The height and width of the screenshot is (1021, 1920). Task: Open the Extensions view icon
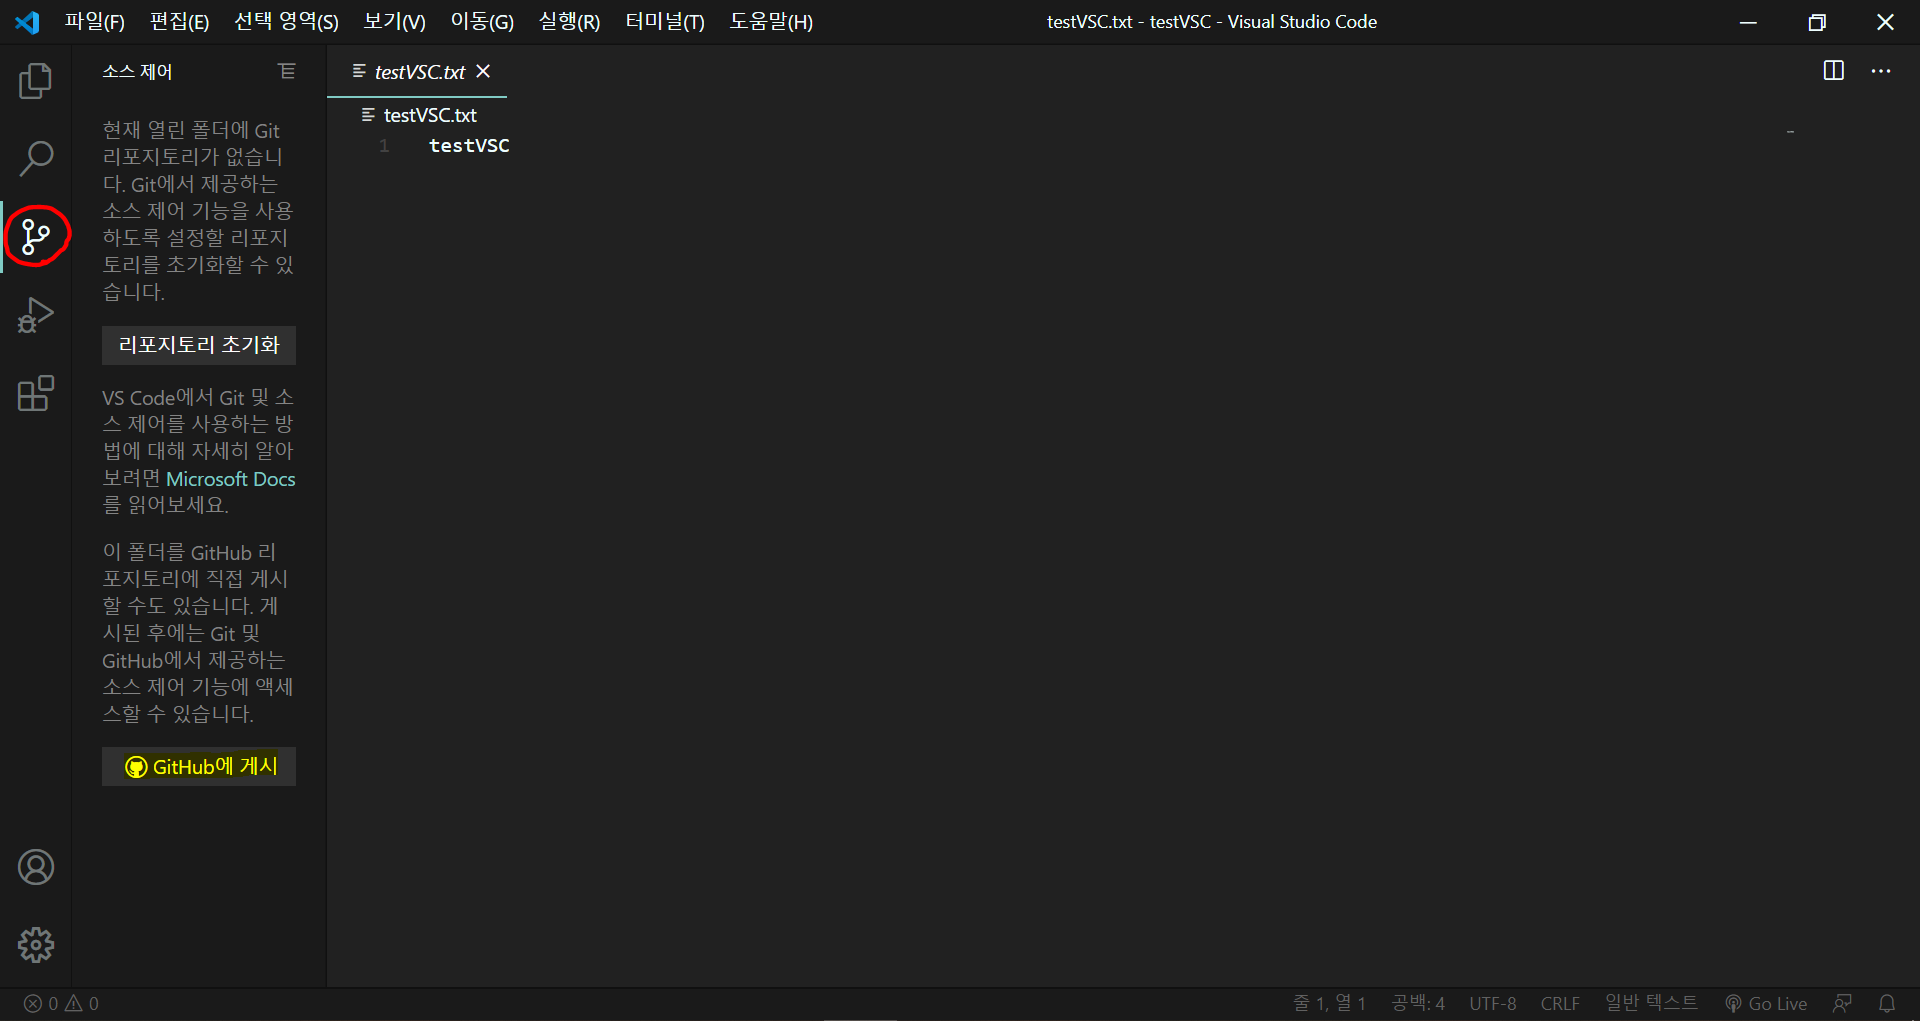[x=36, y=393]
